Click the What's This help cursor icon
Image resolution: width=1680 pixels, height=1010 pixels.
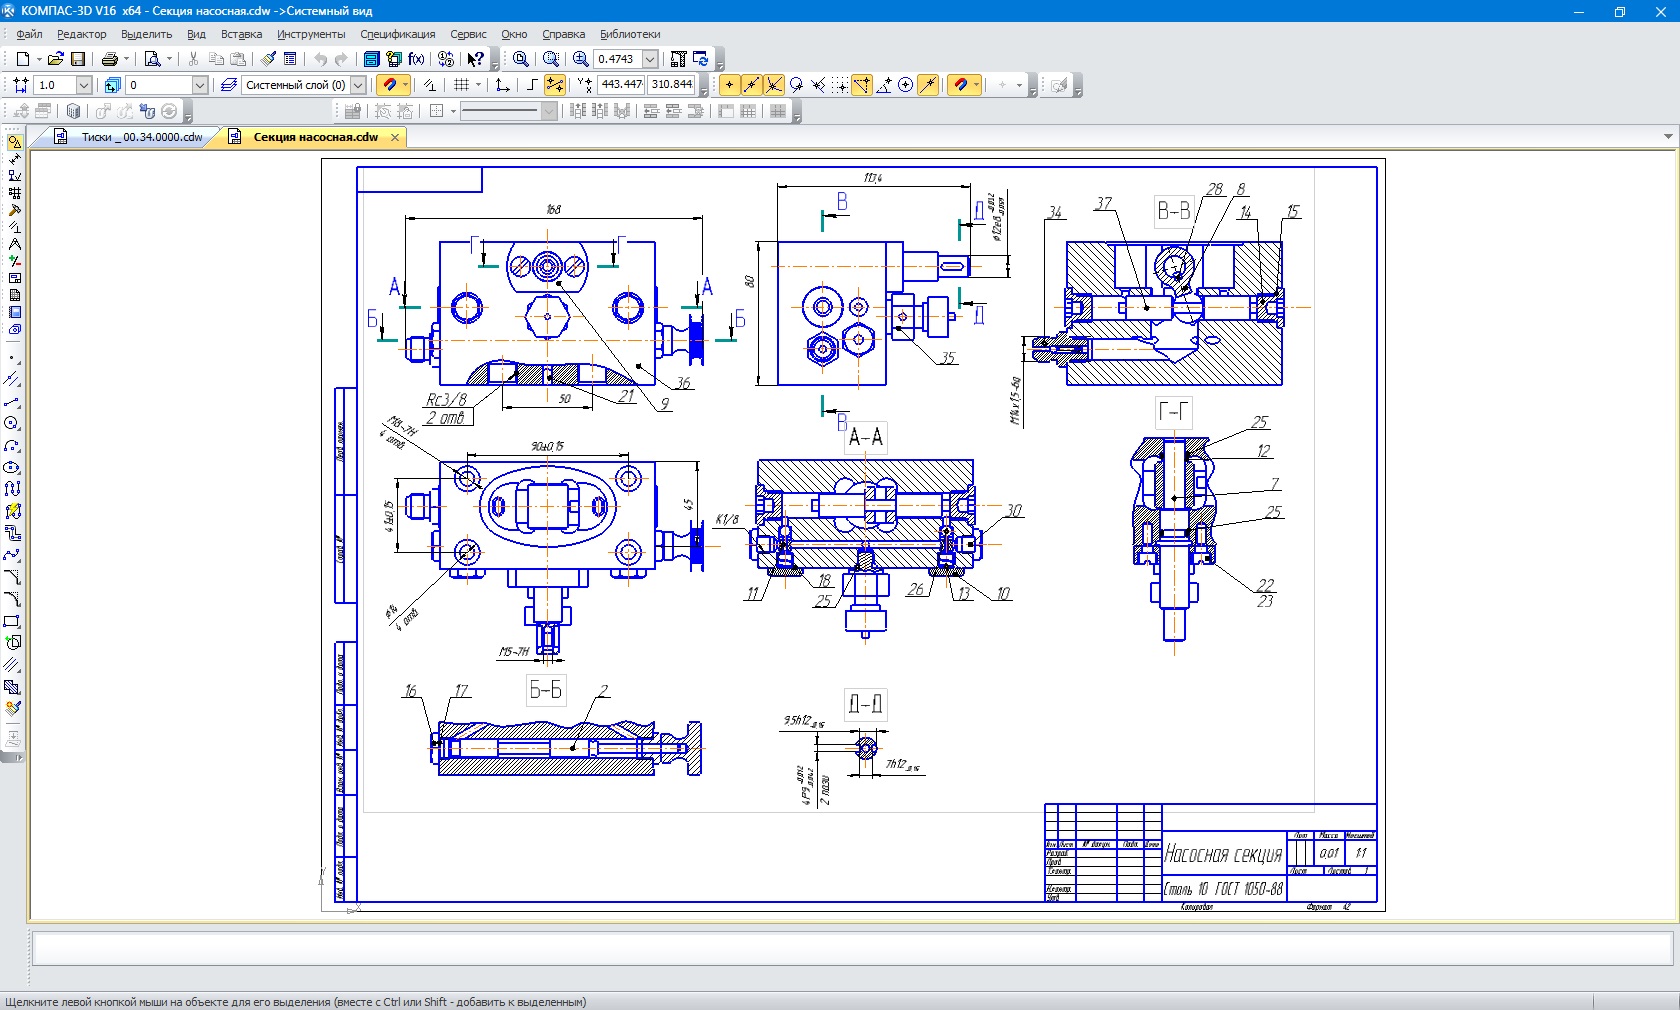coord(476,59)
